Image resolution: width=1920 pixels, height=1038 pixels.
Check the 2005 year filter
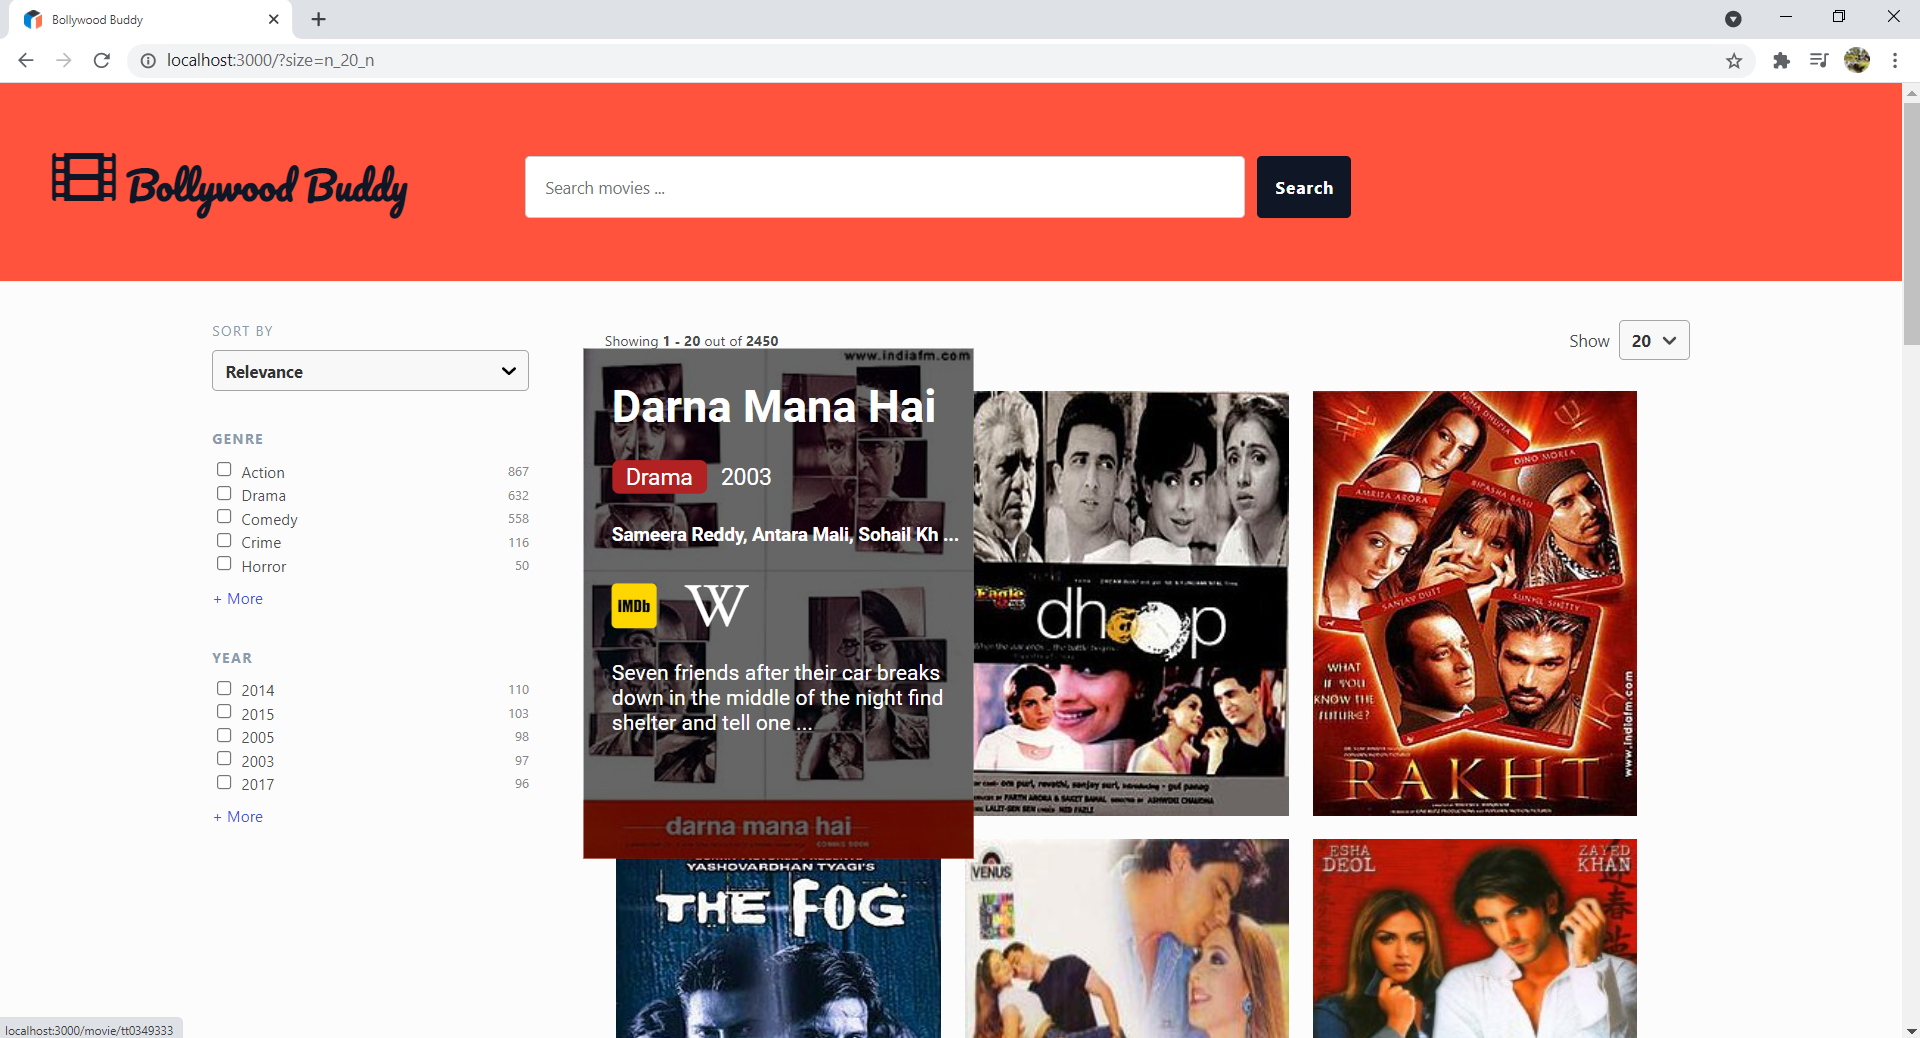pos(224,735)
